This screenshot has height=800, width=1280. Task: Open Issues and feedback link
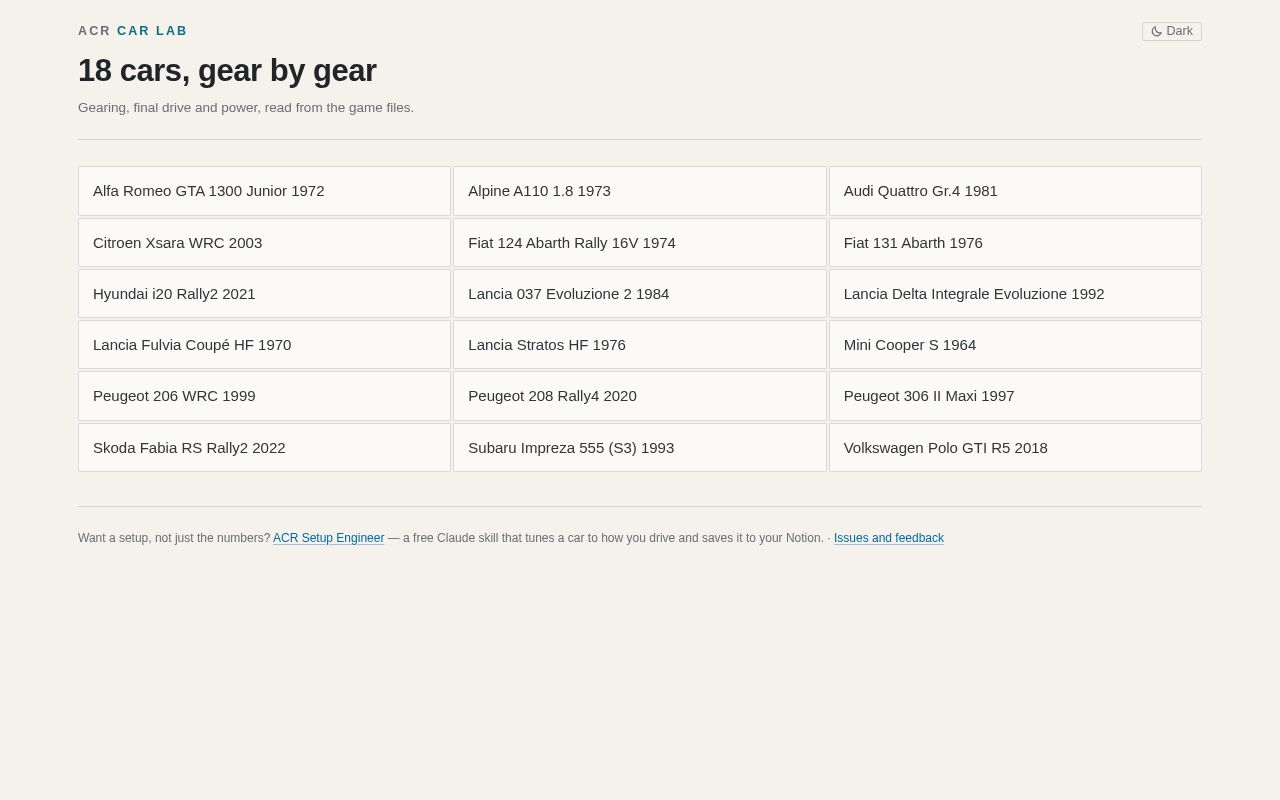(x=889, y=538)
